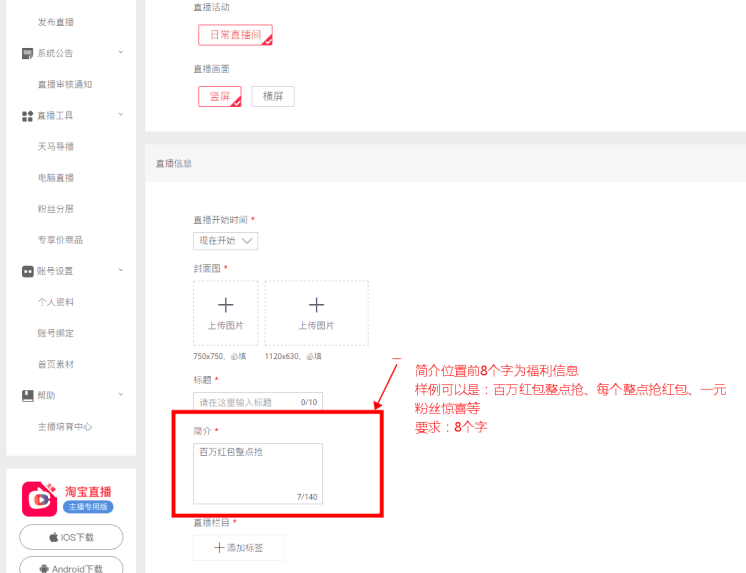
Task: Open 账号绑定 menu item
Action: (x=56, y=333)
